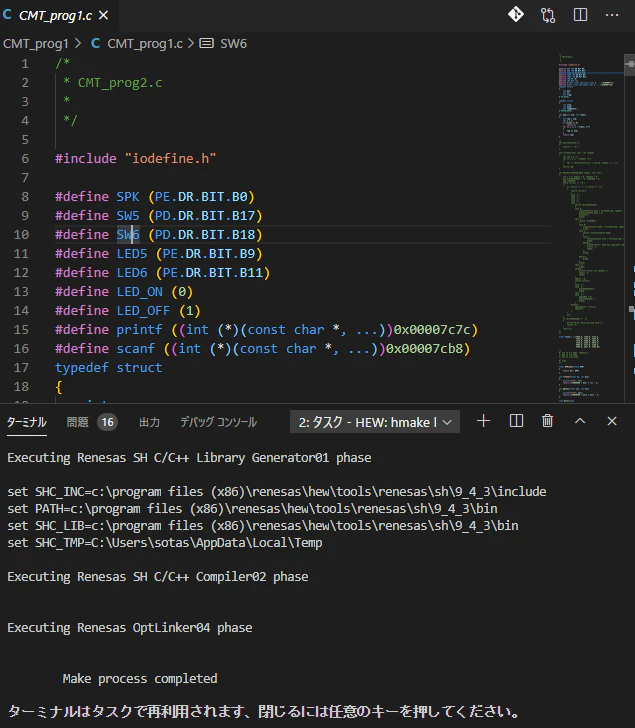Viewport: 635px width, 728px height.
Task: Click the "Compiler02 phase" terminal line
Action: tap(158, 576)
